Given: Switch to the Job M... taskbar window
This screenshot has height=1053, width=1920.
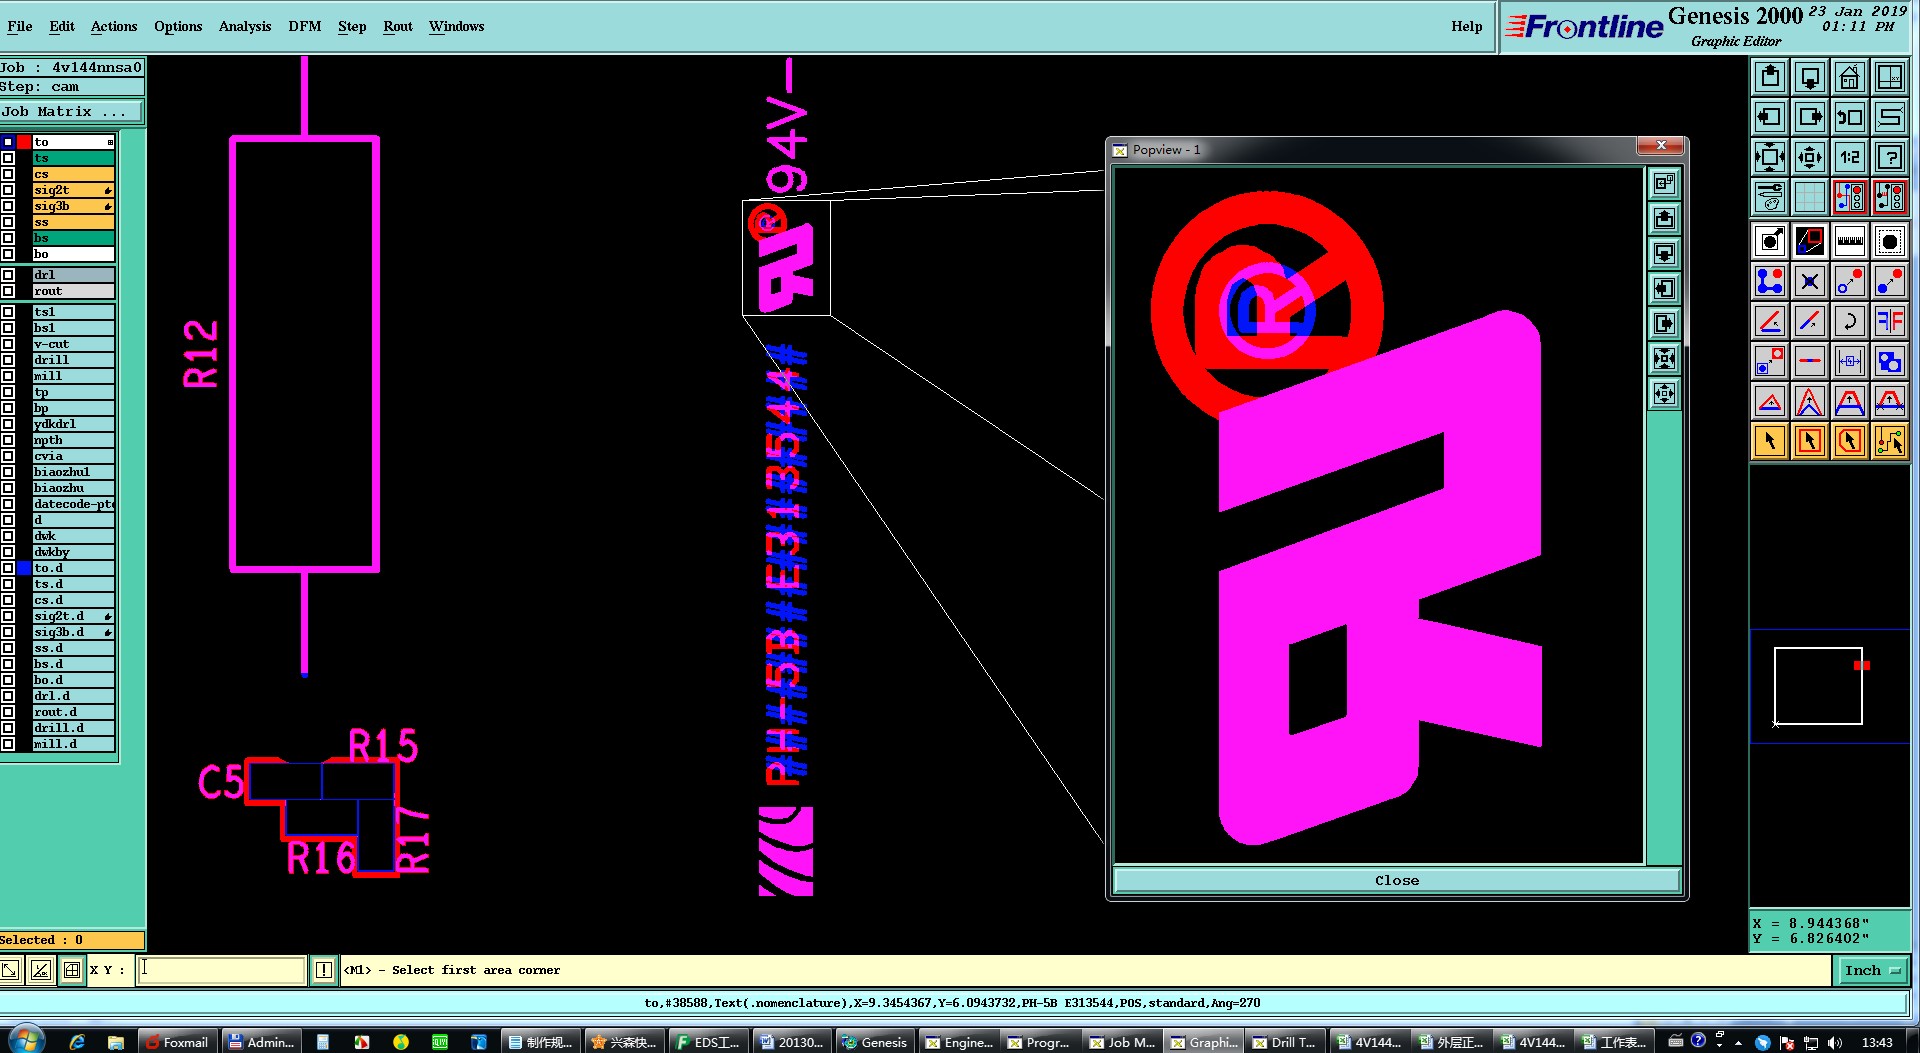Looking at the screenshot, I should (1121, 1041).
